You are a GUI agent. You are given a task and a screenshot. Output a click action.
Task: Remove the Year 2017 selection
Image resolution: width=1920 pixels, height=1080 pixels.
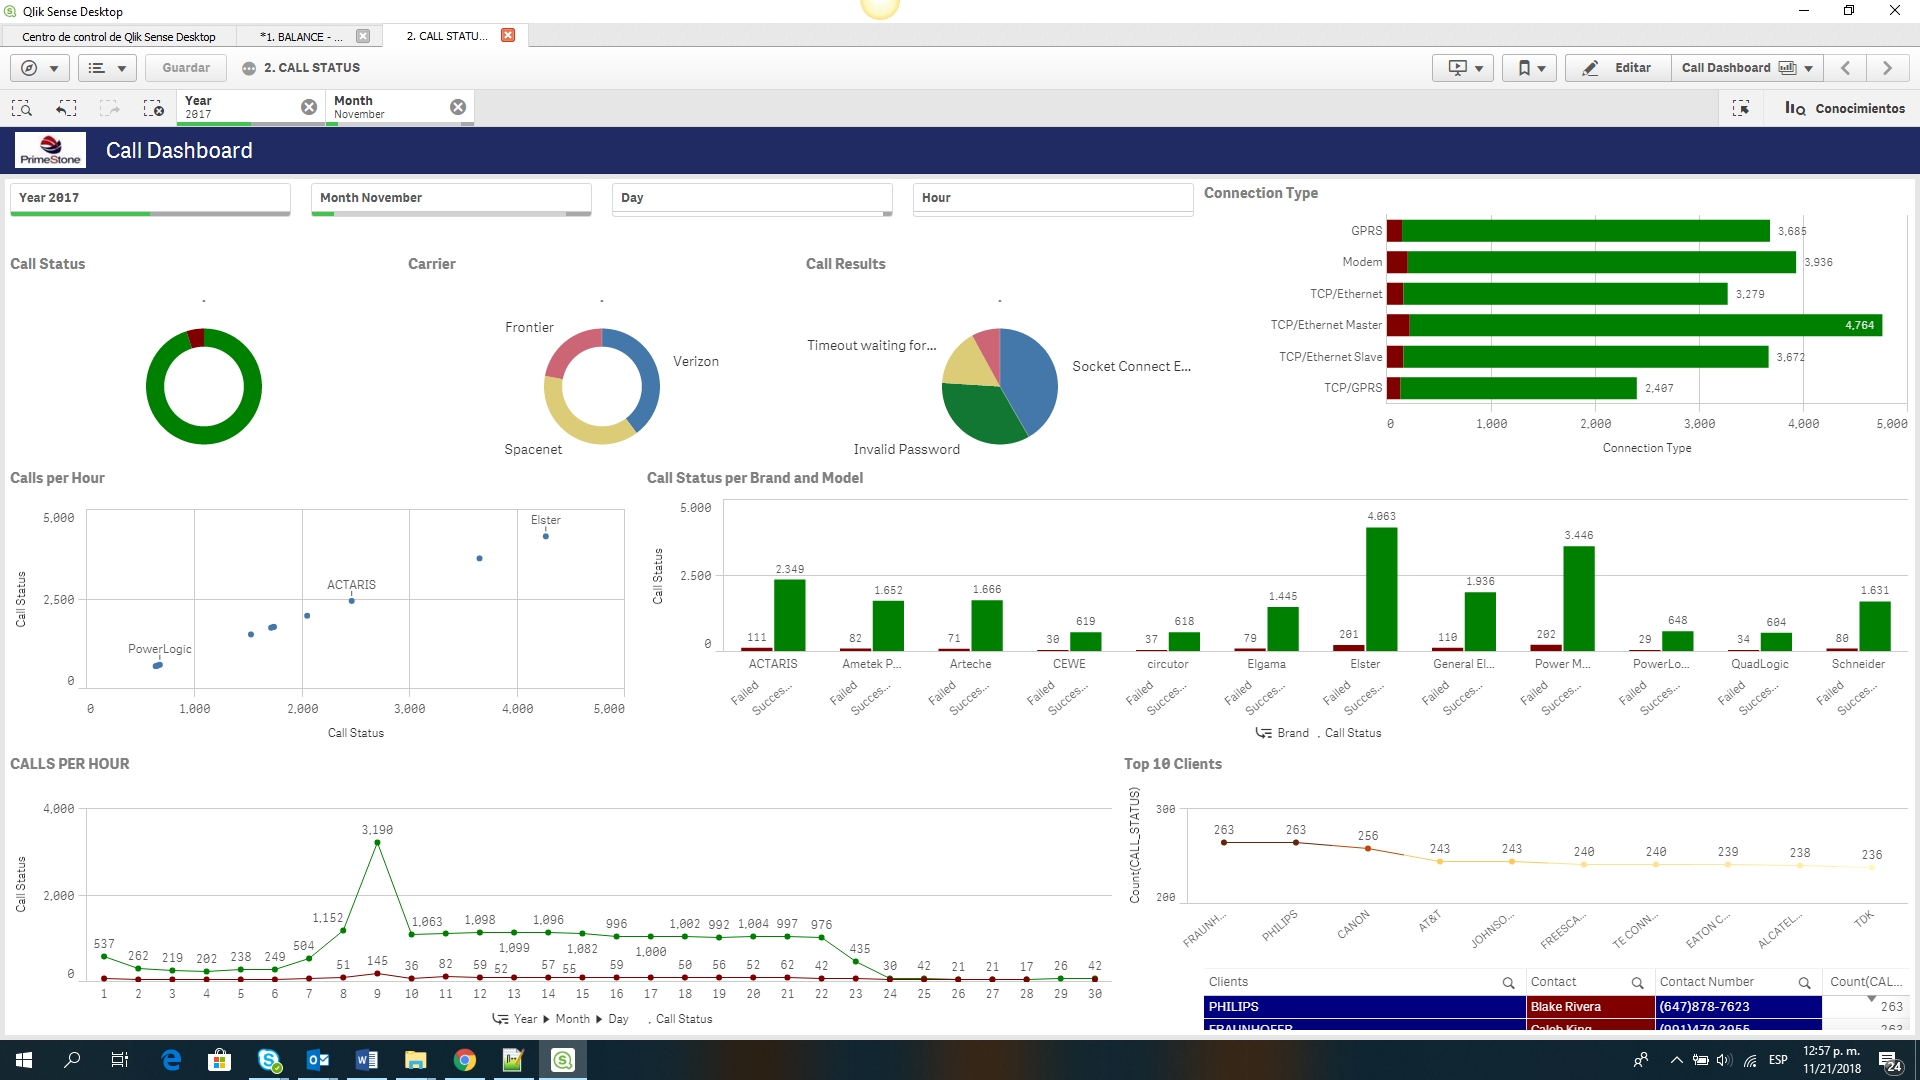tap(309, 107)
